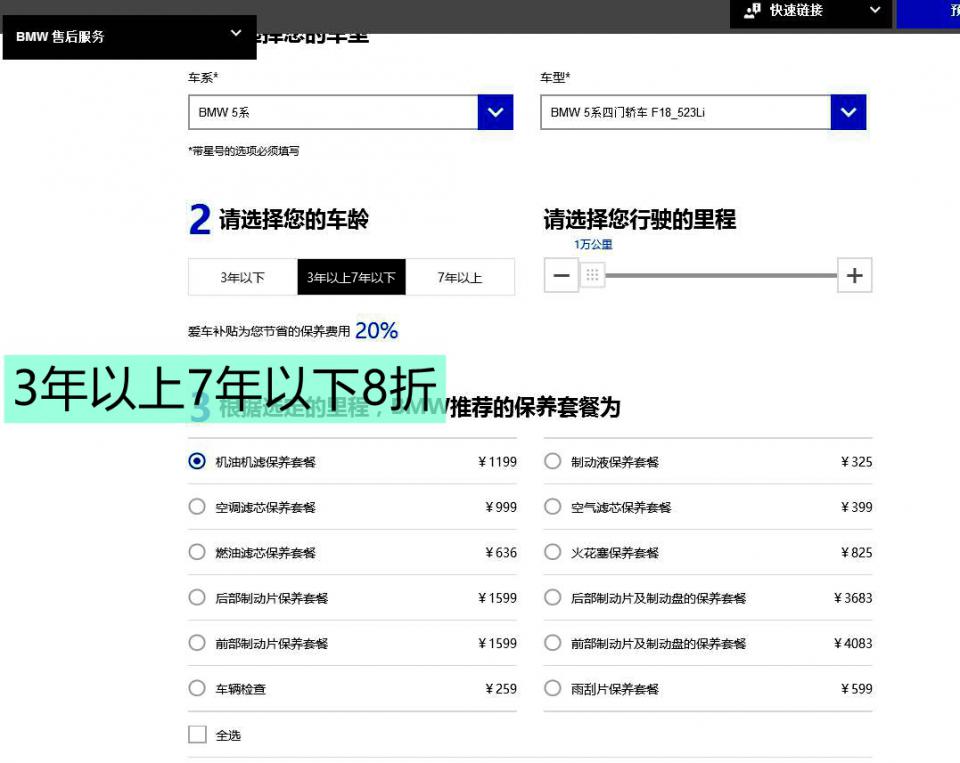960x763 pixels.
Task: Open the 车系 BMW 5系 dropdown arrow
Action: [495, 112]
